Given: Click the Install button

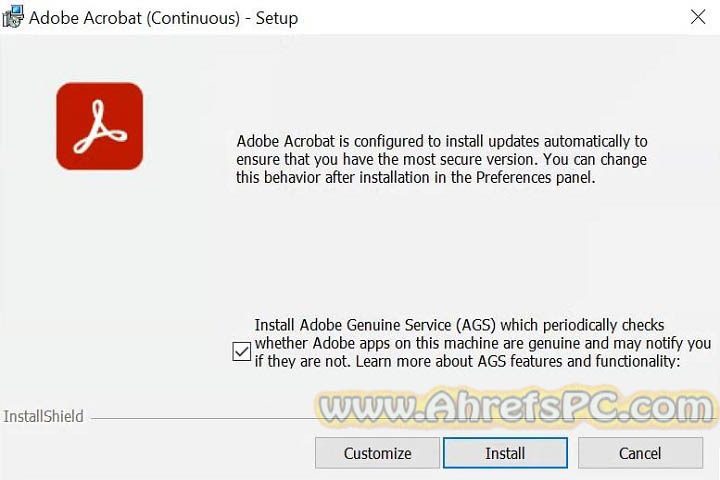Looking at the screenshot, I should point(505,453).
